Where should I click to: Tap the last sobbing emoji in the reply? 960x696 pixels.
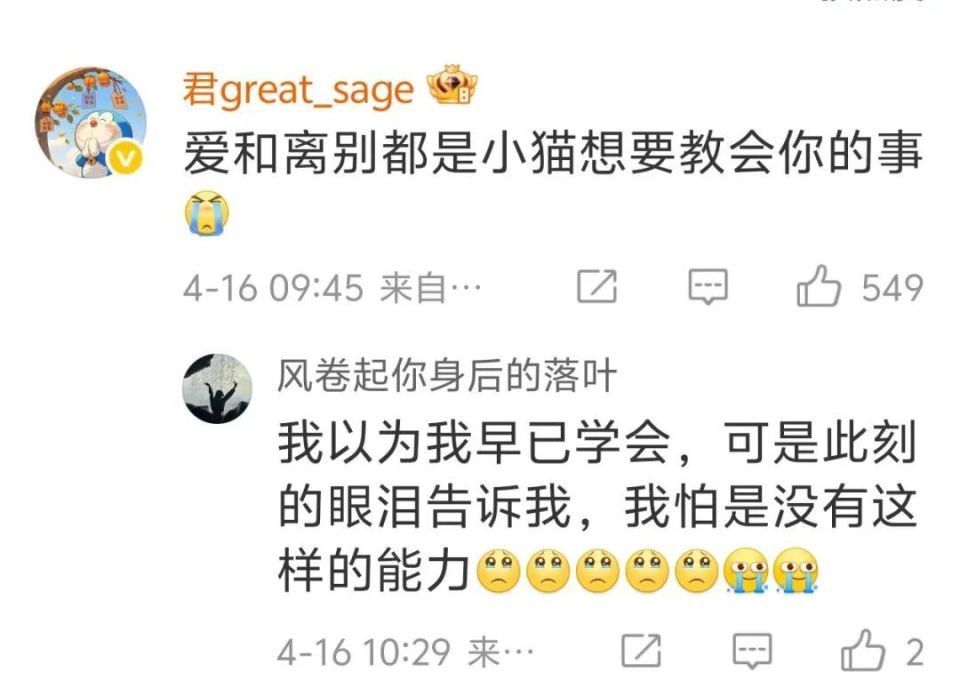[795, 571]
